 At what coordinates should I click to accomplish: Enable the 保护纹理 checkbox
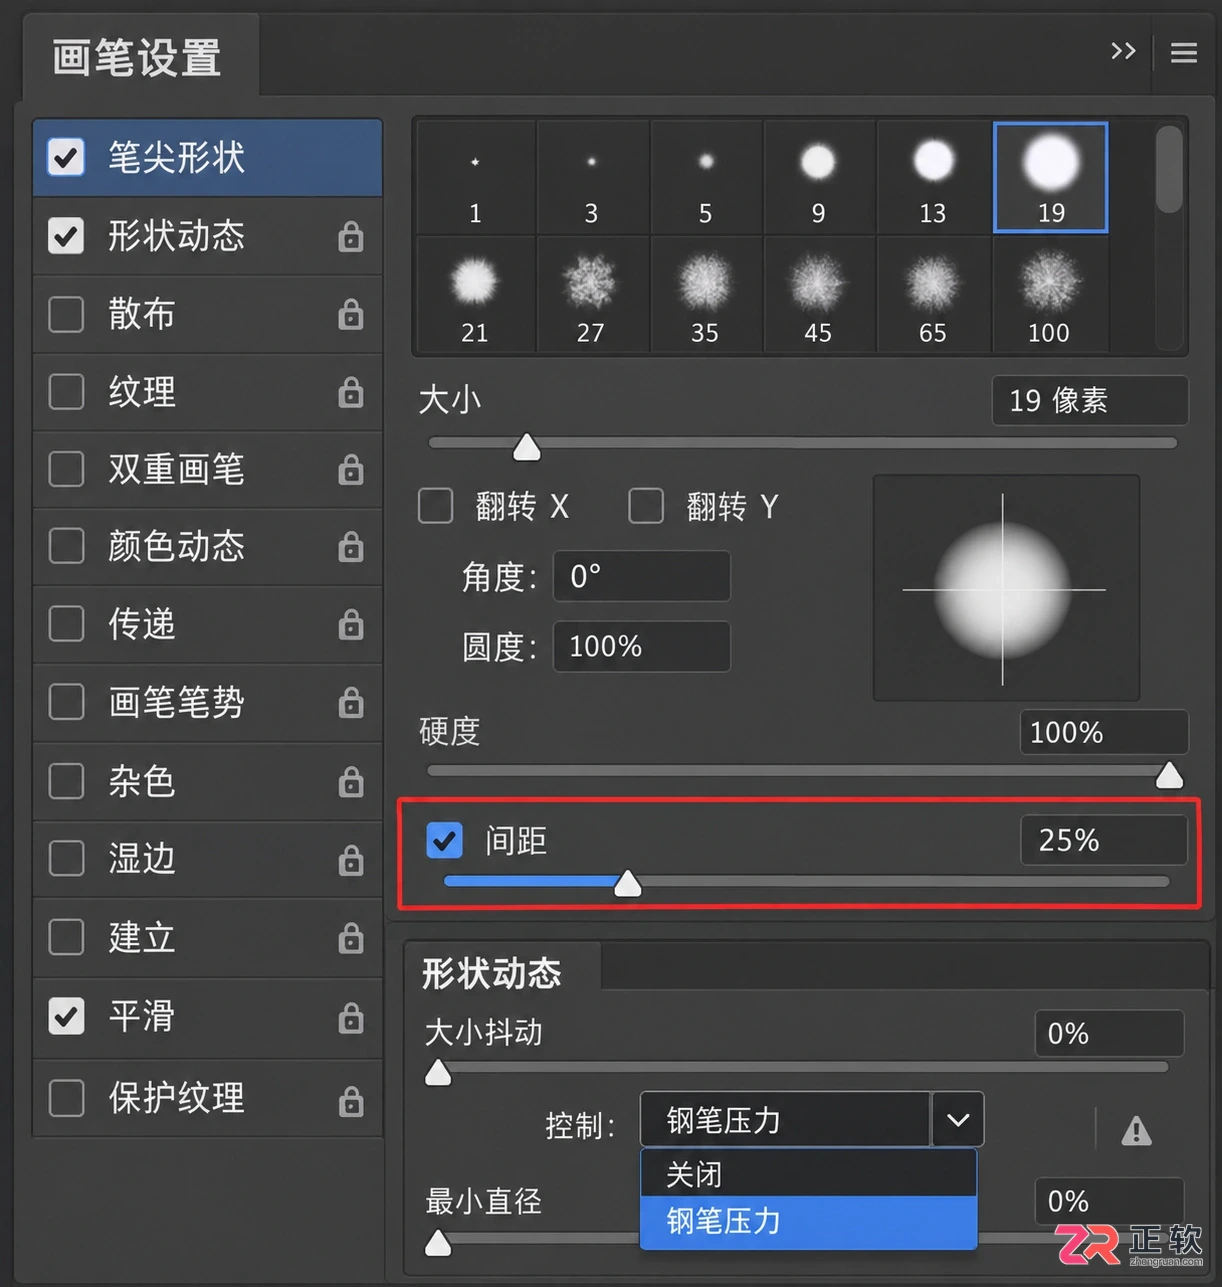coord(66,1098)
